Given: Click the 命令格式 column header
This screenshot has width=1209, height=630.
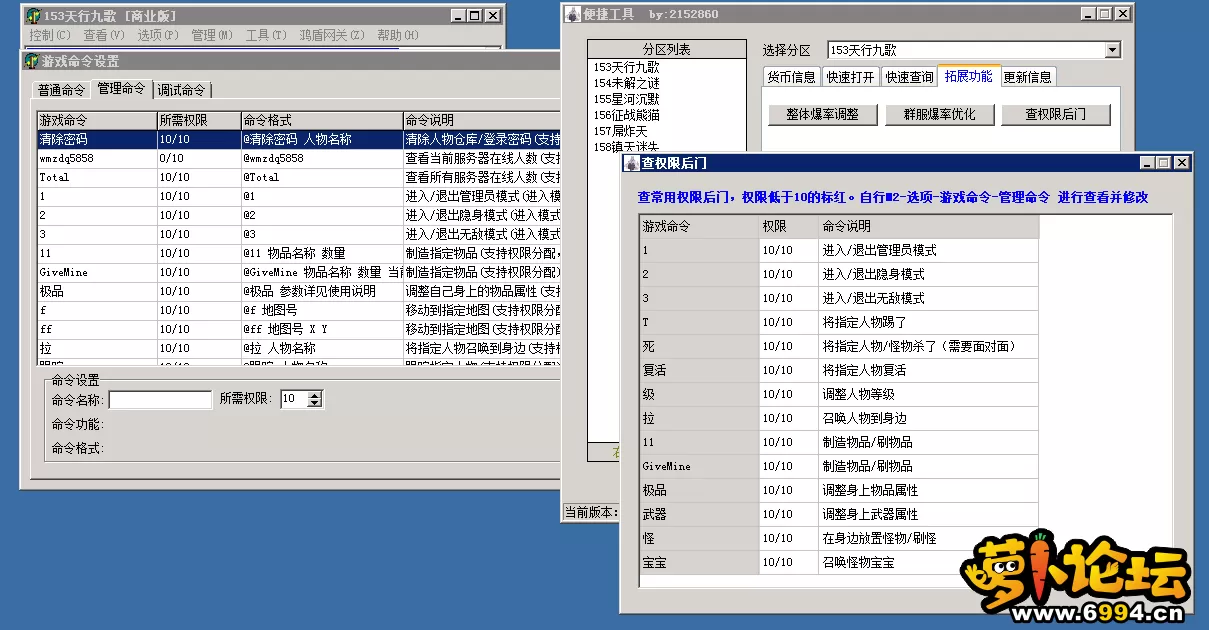Looking at the screenshot, I should point(321,120).
